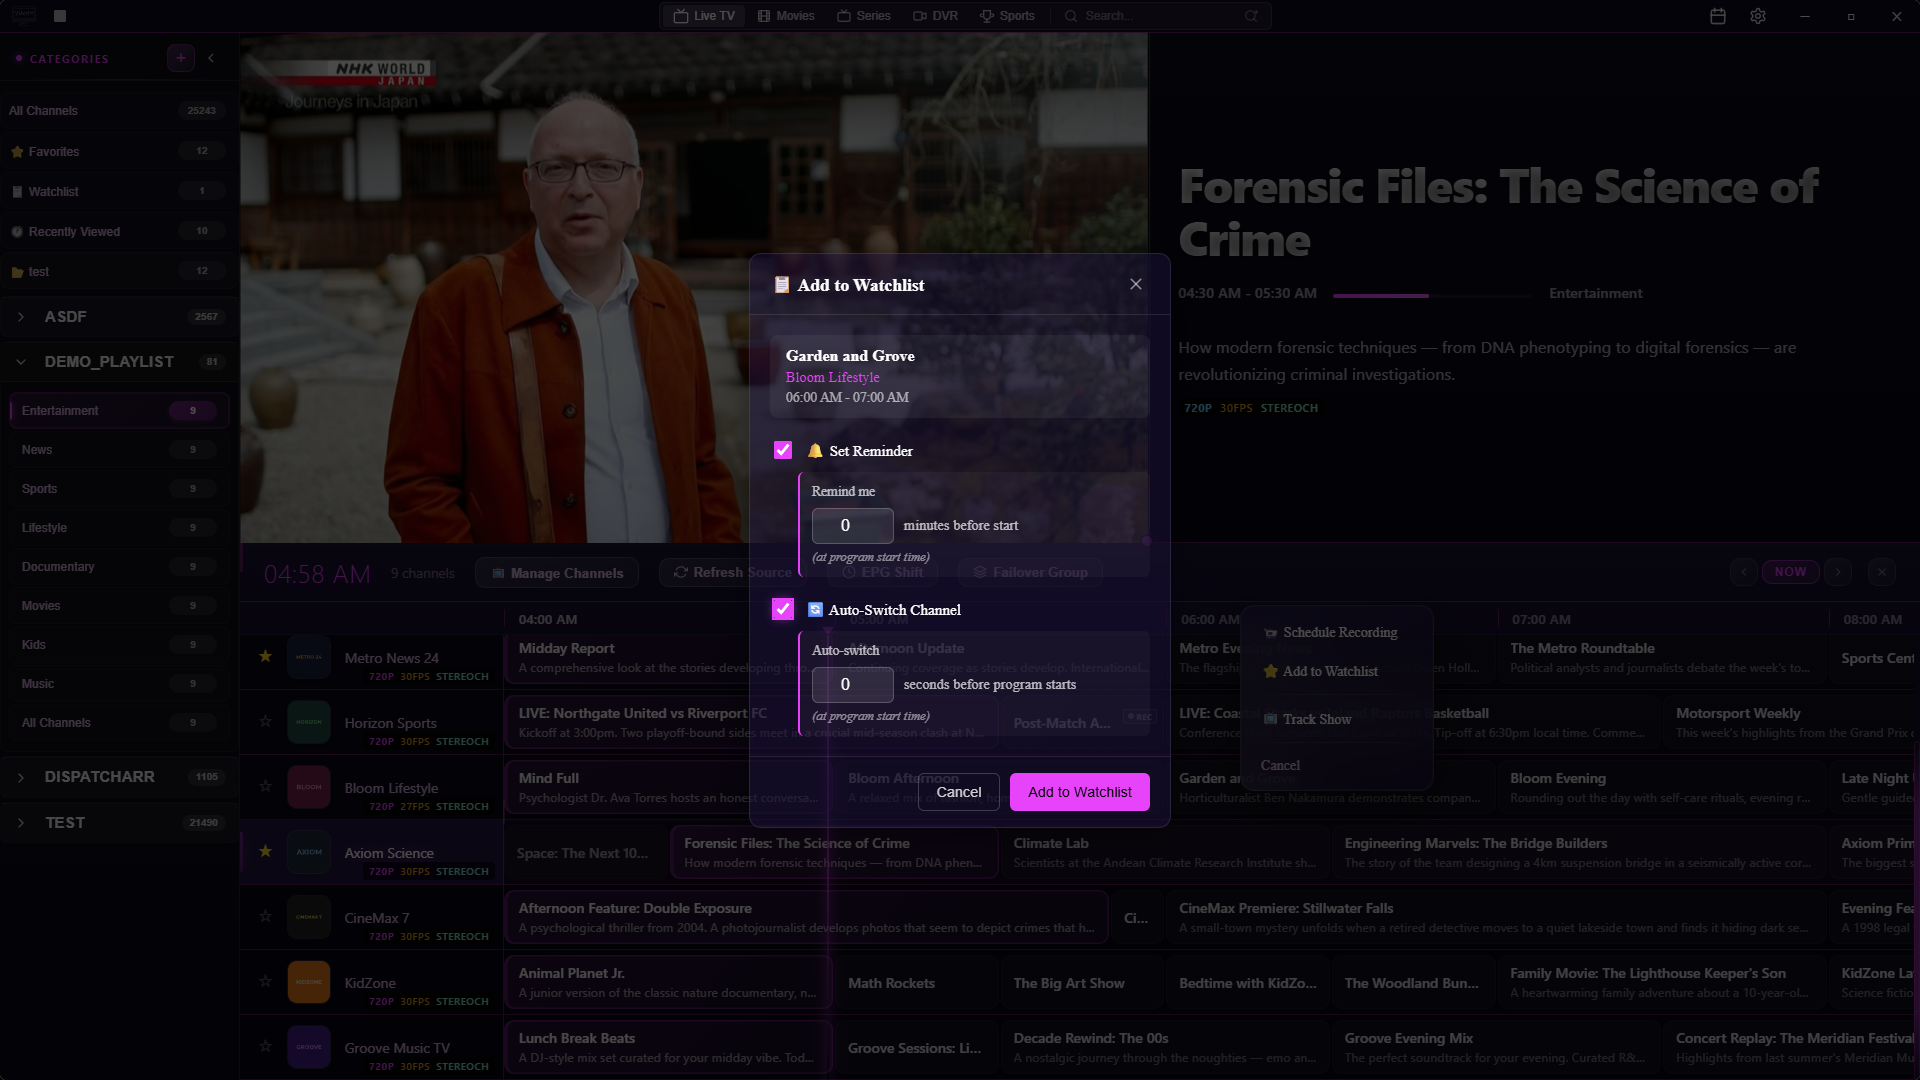Screen dimensions: 1920x1080
Task: Toggle favorite star for Metro News 24
Action: tap(265, 656)
